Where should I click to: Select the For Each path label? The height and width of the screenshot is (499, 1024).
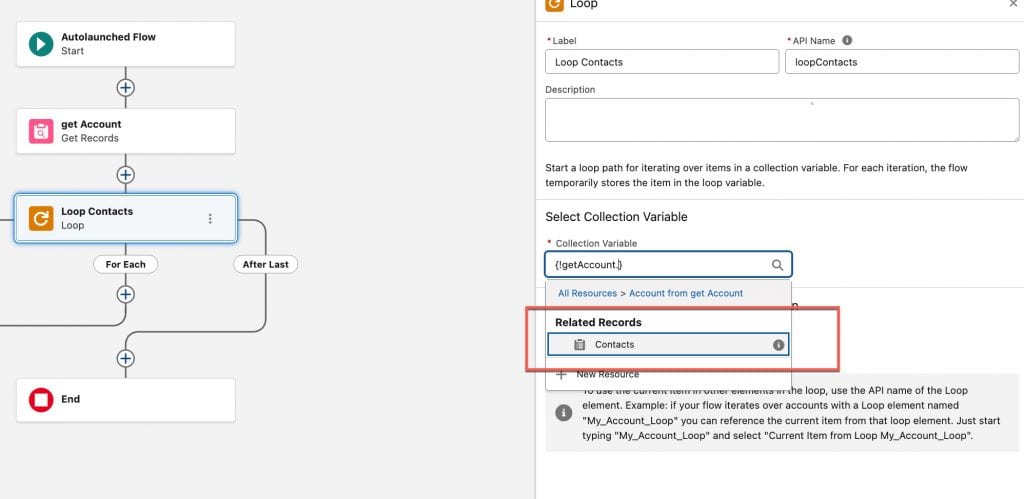(125, 265)
